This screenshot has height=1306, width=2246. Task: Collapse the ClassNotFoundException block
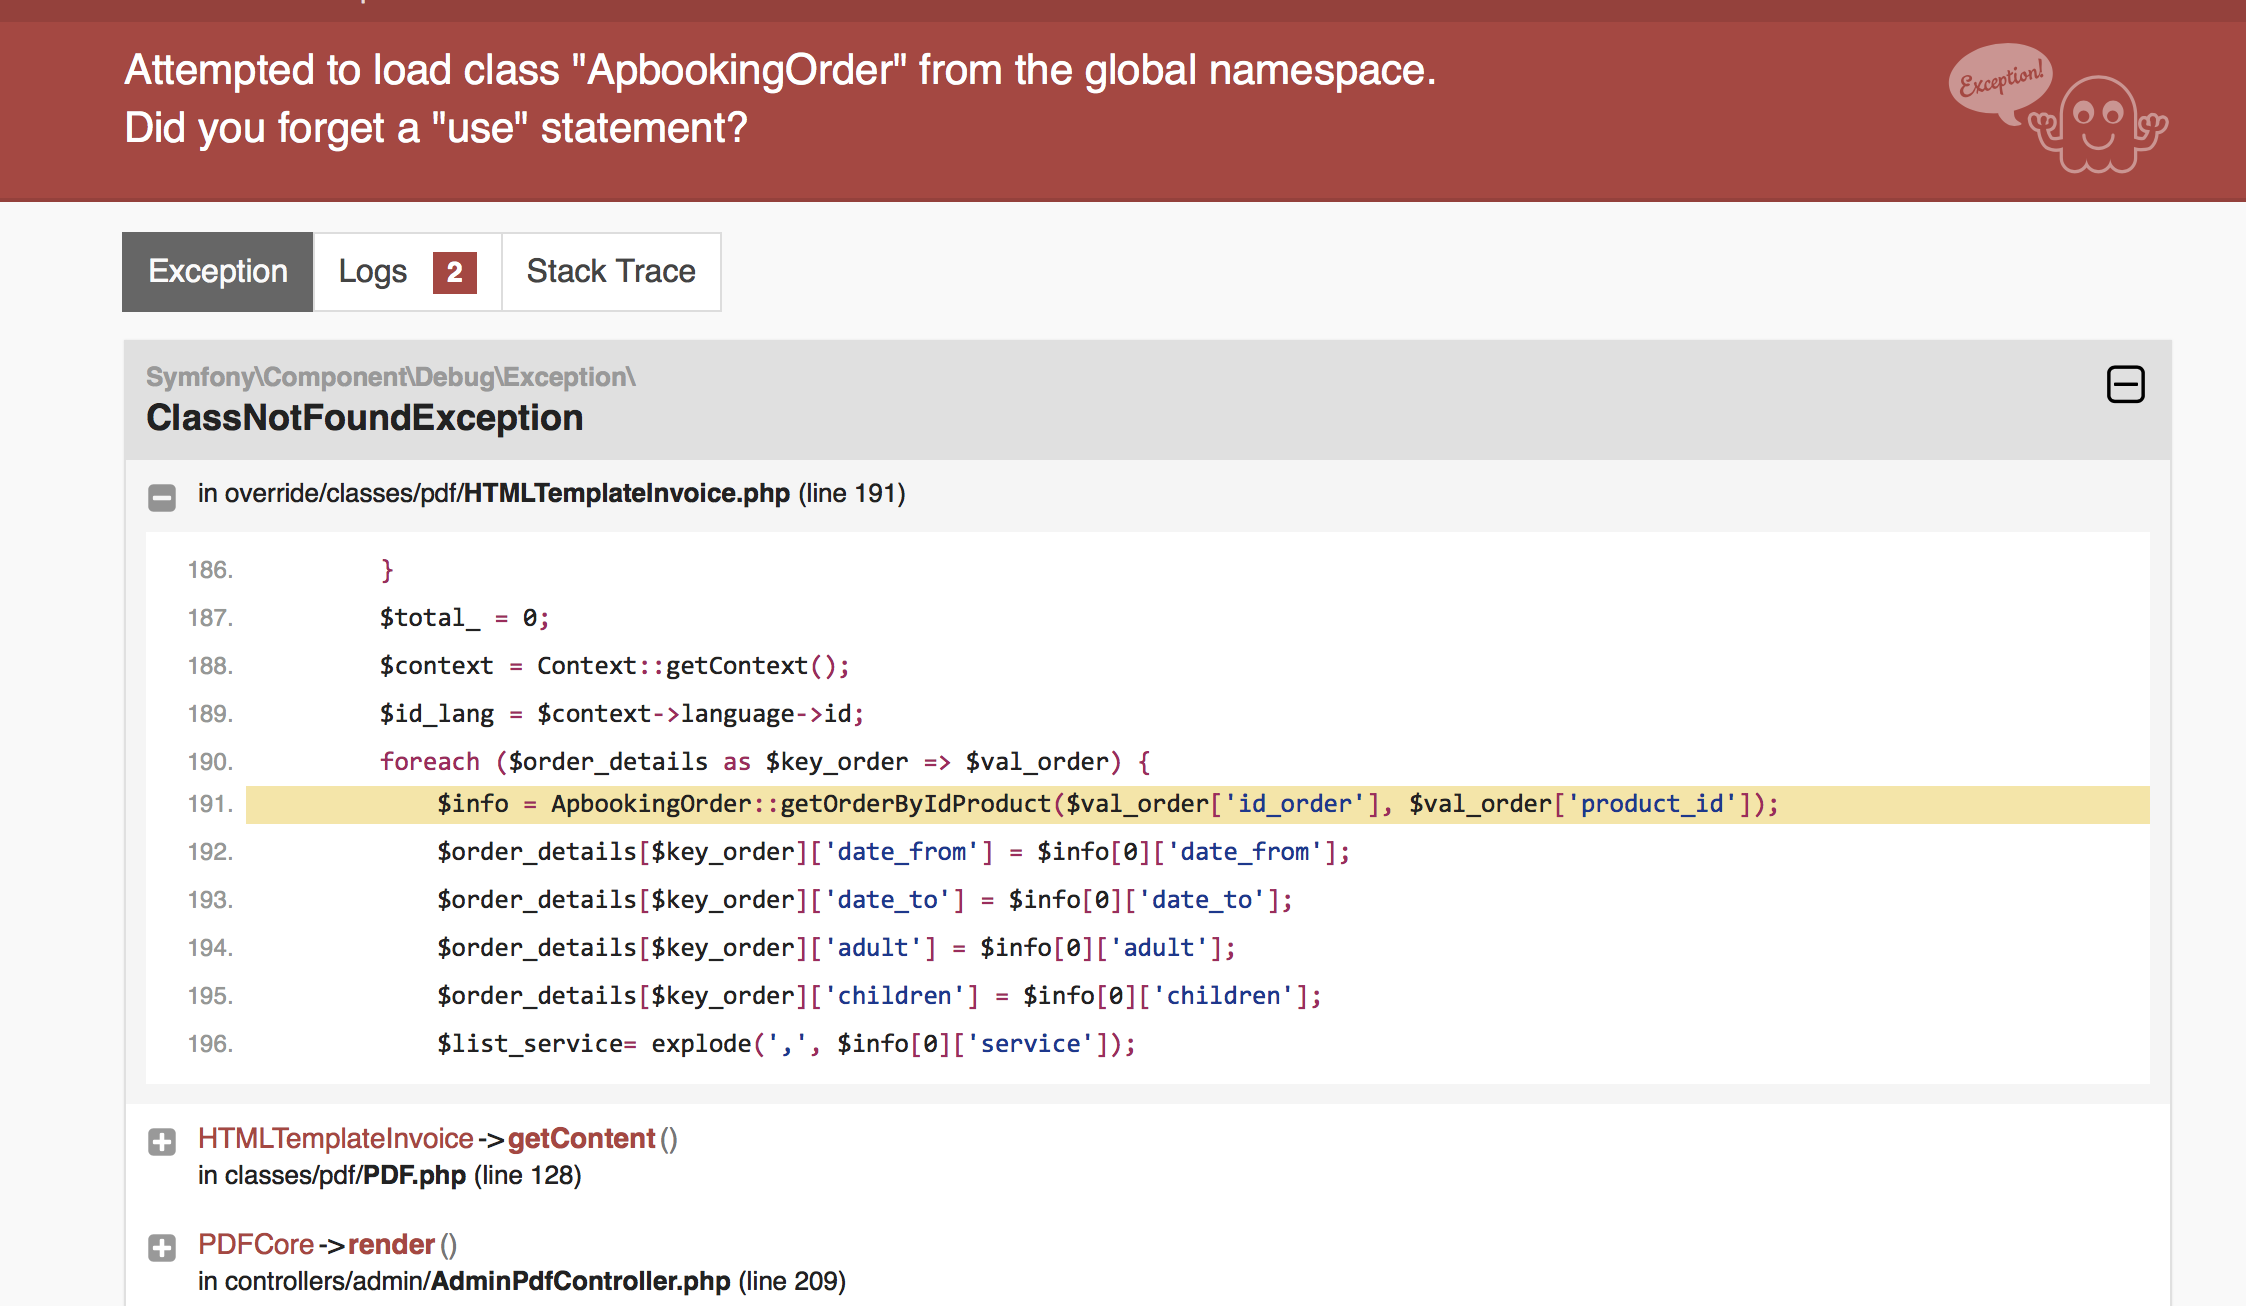[2125, 384]
